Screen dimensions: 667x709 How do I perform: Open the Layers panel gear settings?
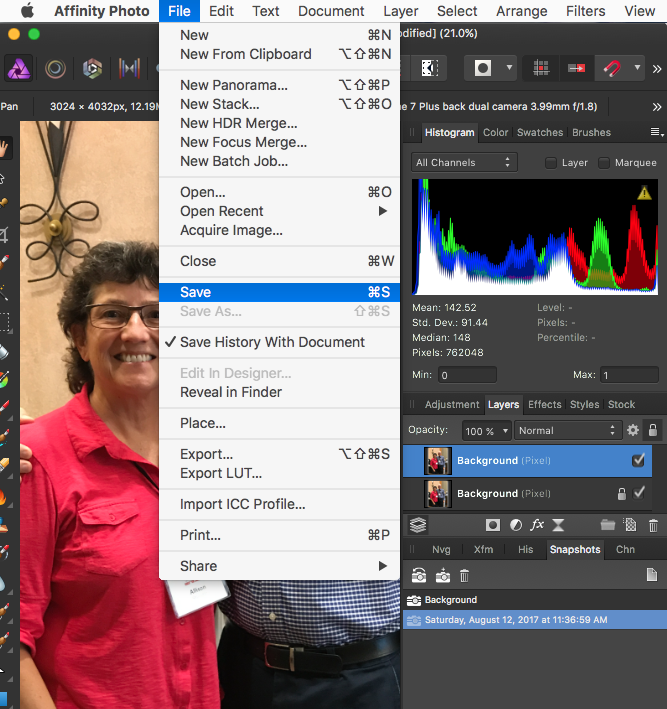click(633, 430)
